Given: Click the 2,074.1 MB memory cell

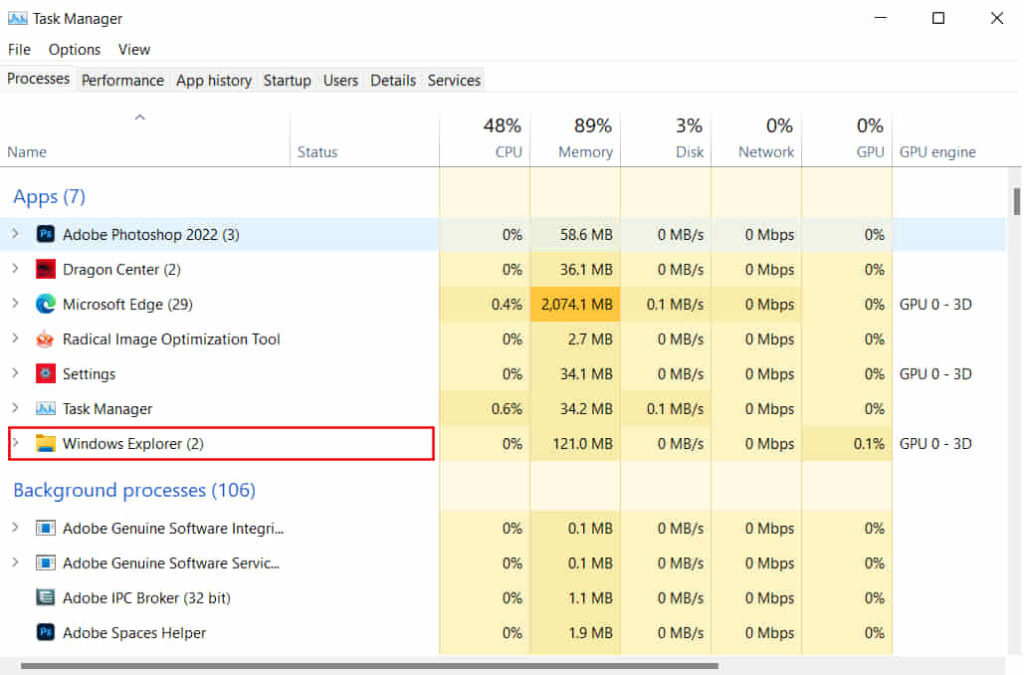Looking at the screenshot, I should (575, 304).
